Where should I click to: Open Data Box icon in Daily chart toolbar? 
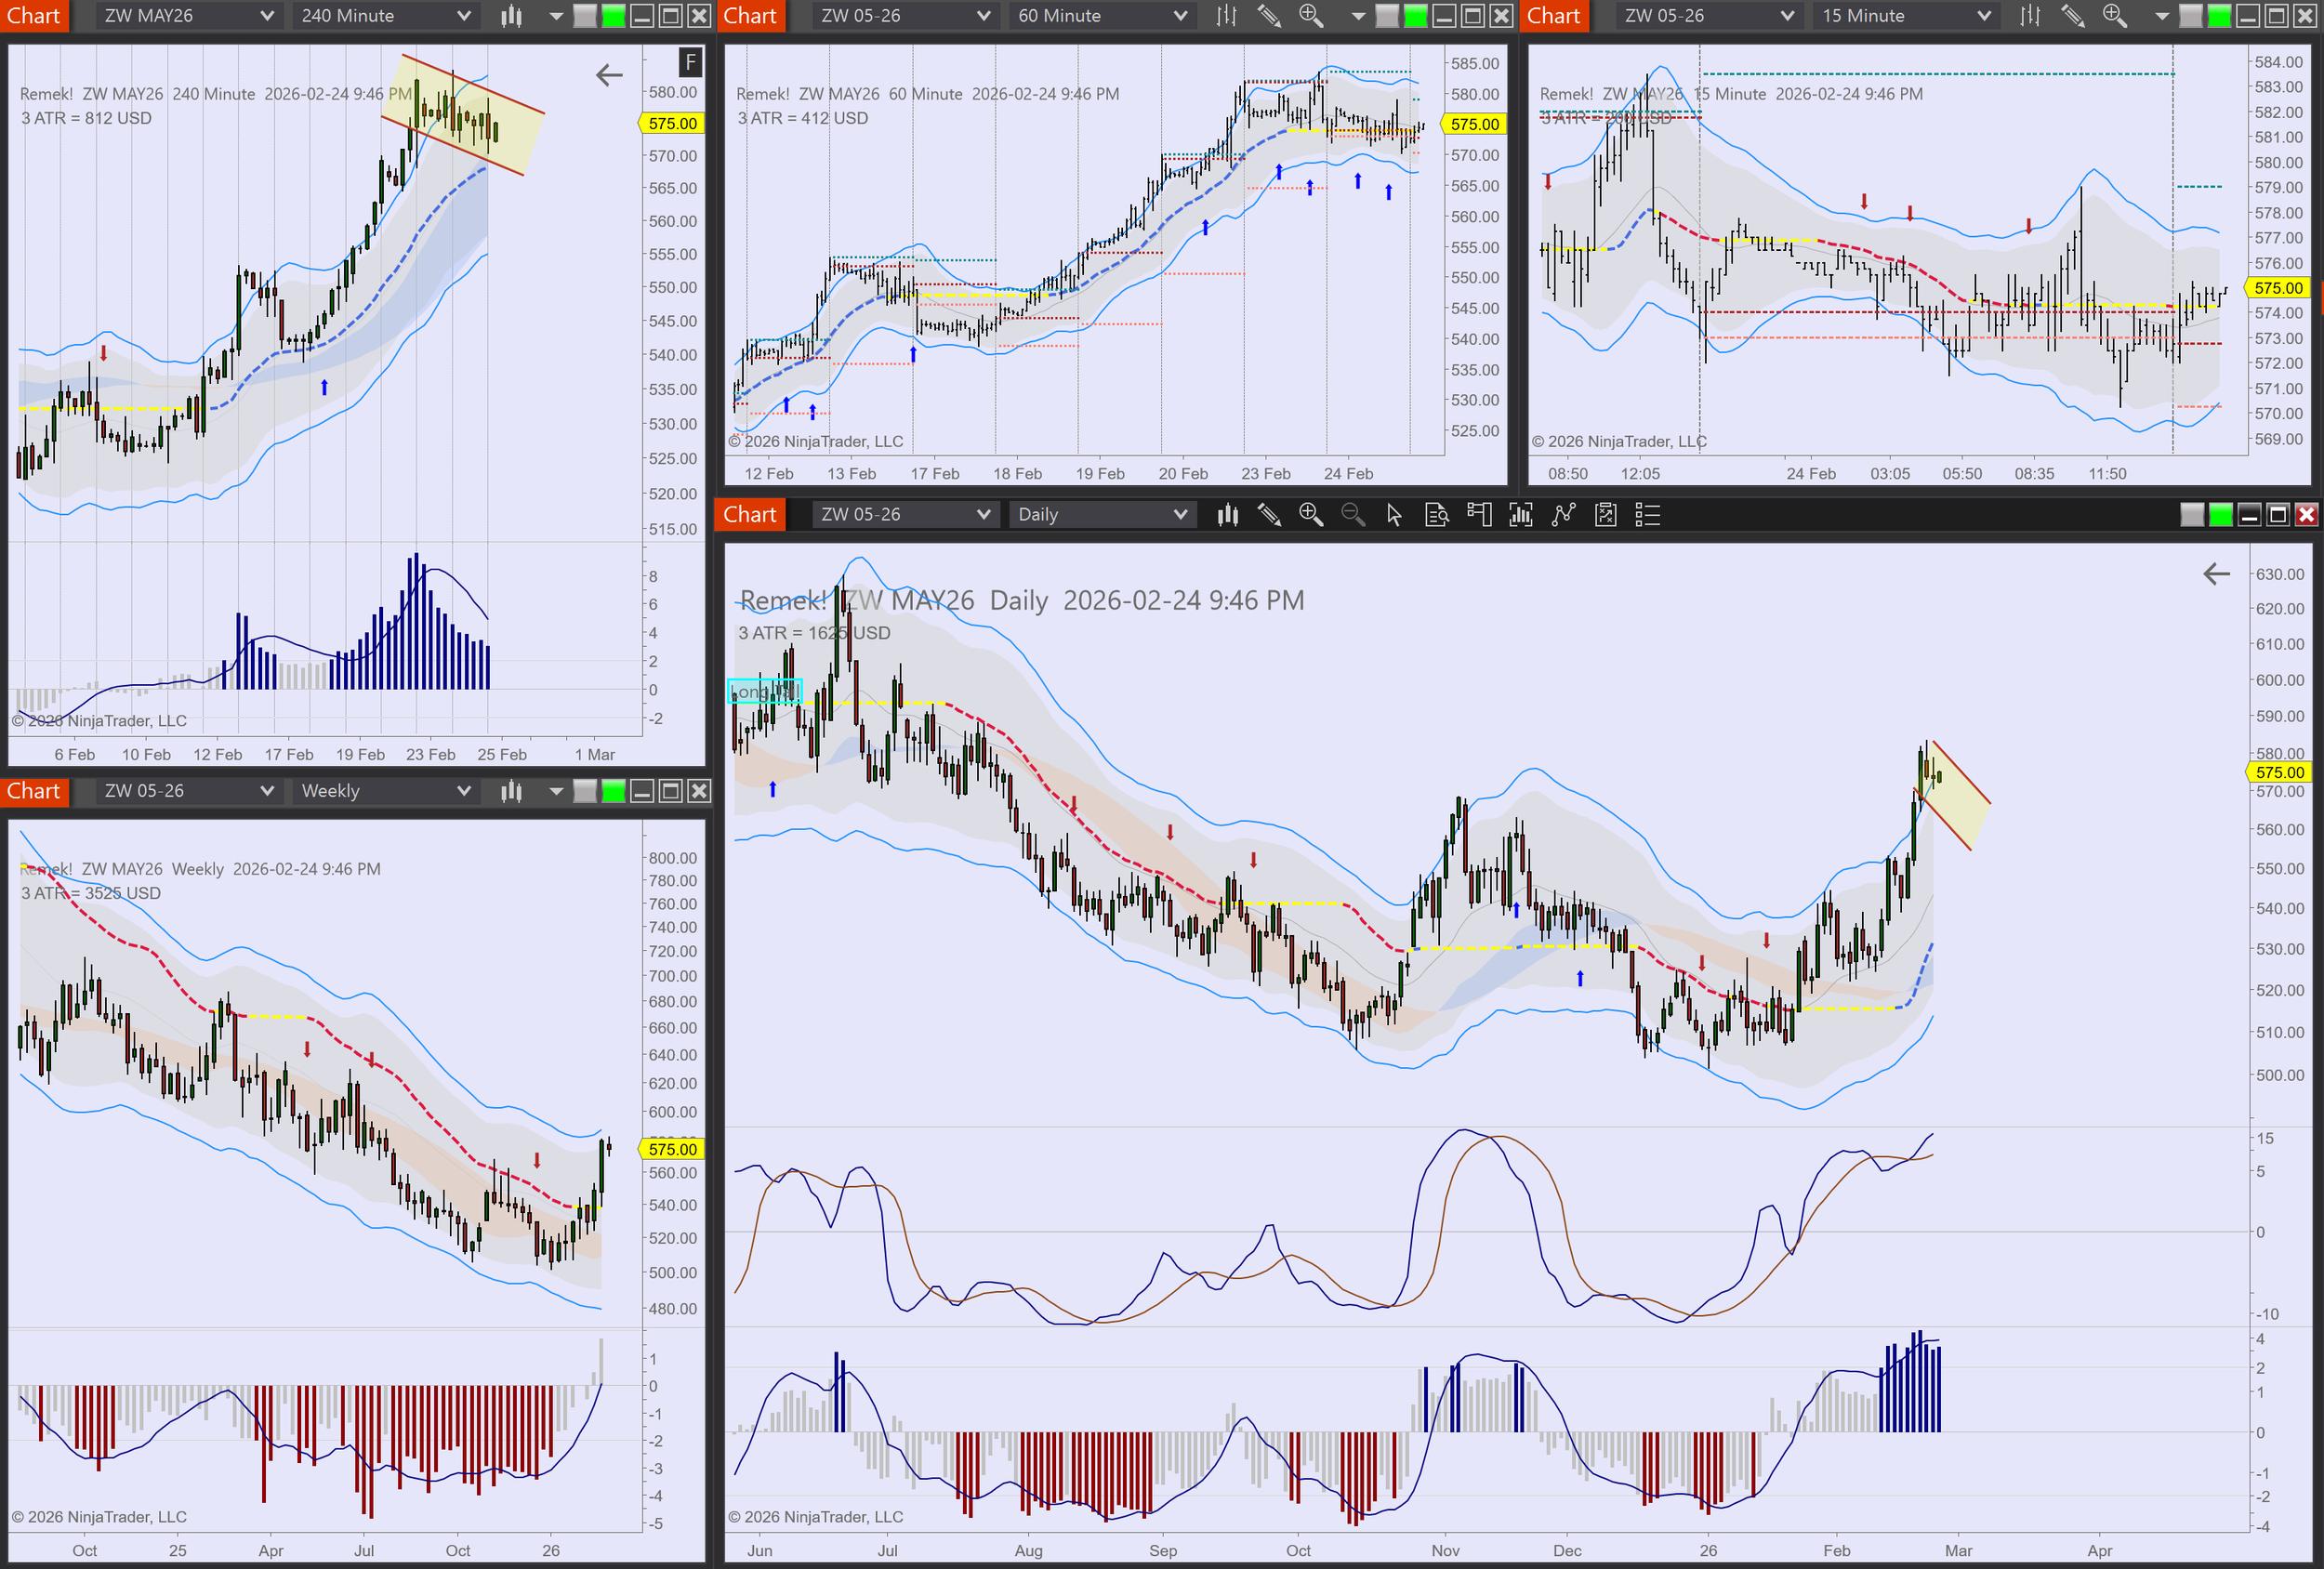click(x=1436, y=515)
